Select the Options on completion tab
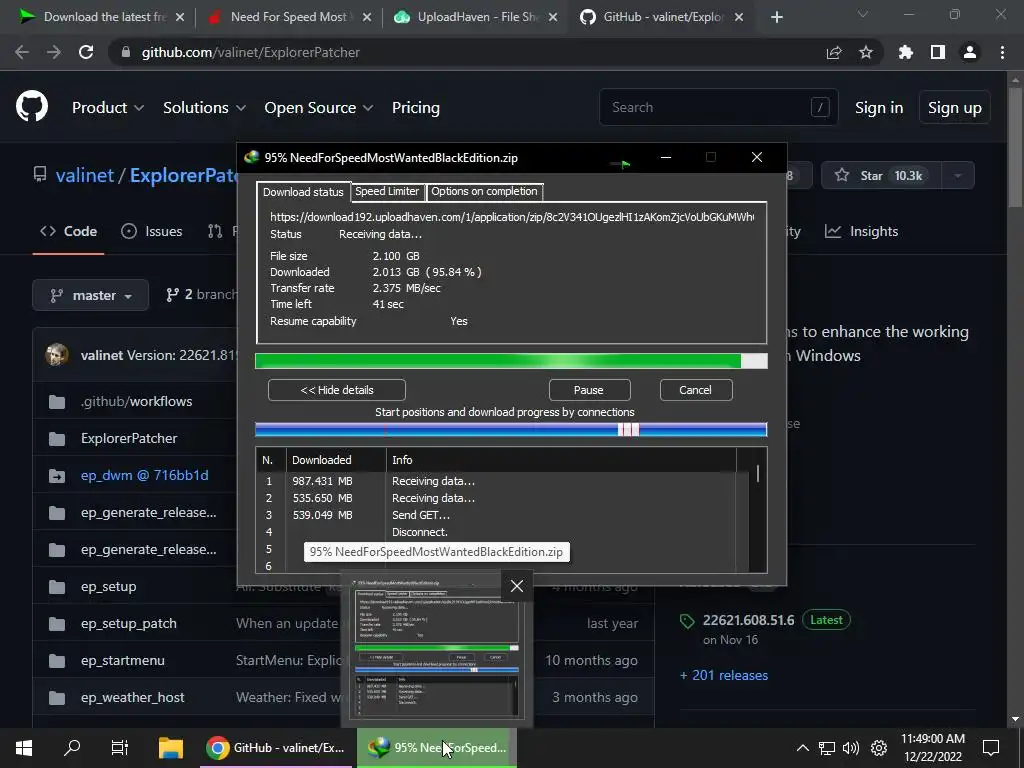The width and height of the screenshot is (1024, 768). pyautogui.click(x=484, y=191)
